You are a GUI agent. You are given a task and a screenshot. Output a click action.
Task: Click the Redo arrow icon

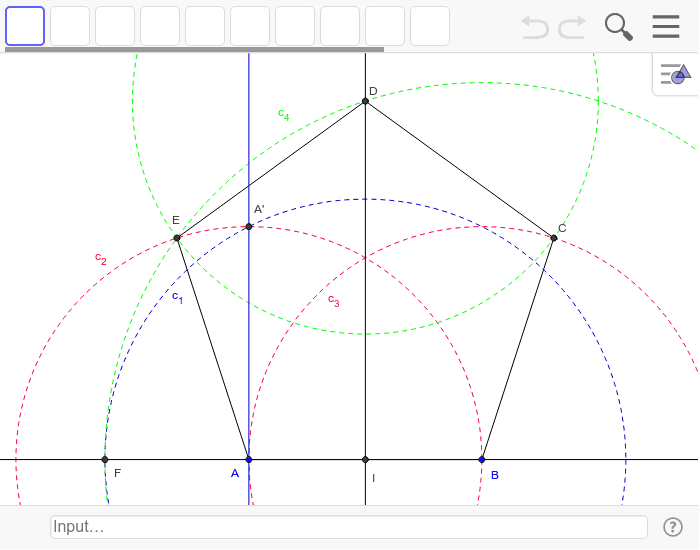point(572,27)
